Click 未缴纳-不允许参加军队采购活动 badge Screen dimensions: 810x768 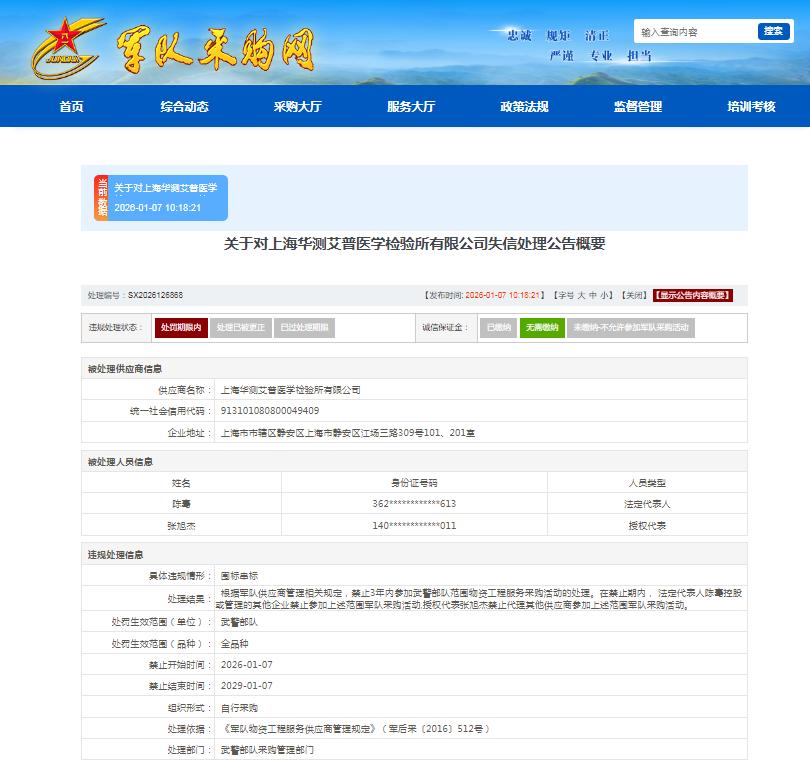631,327
